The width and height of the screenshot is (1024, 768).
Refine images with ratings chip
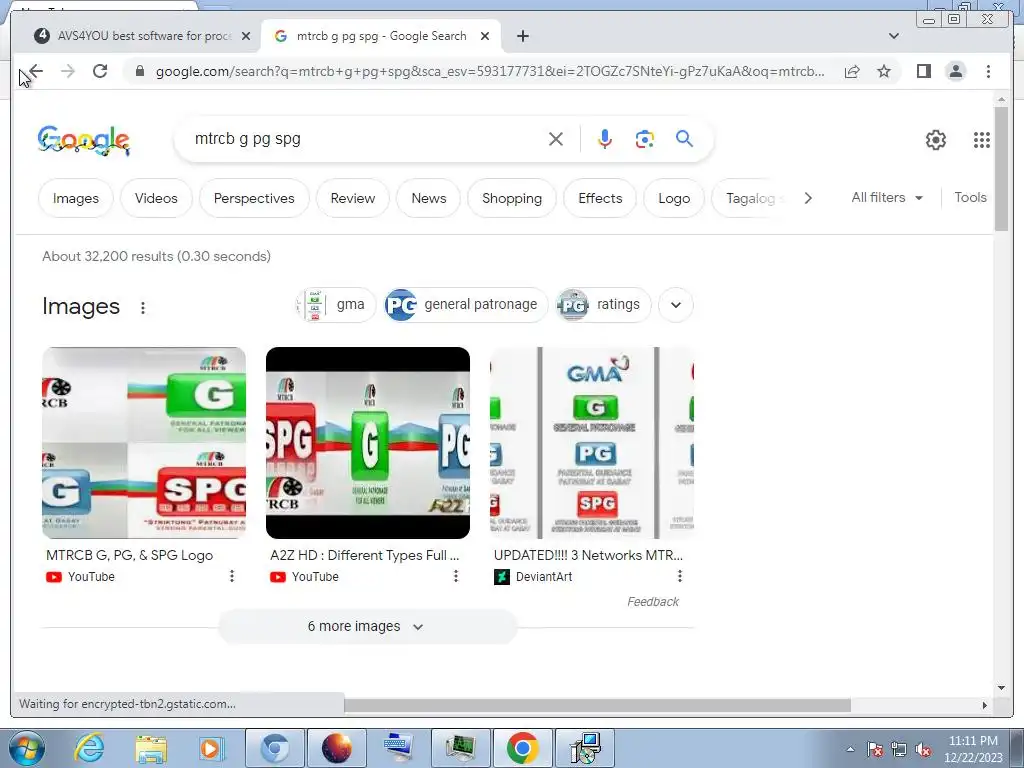click(603, 304)
